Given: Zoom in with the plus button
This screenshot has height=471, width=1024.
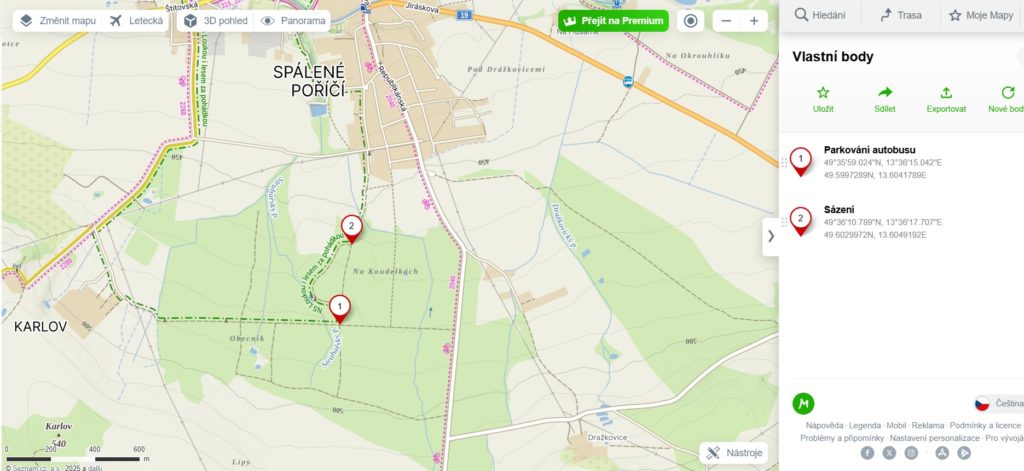Looking at the screenshot, I should (x=754, y=21).
